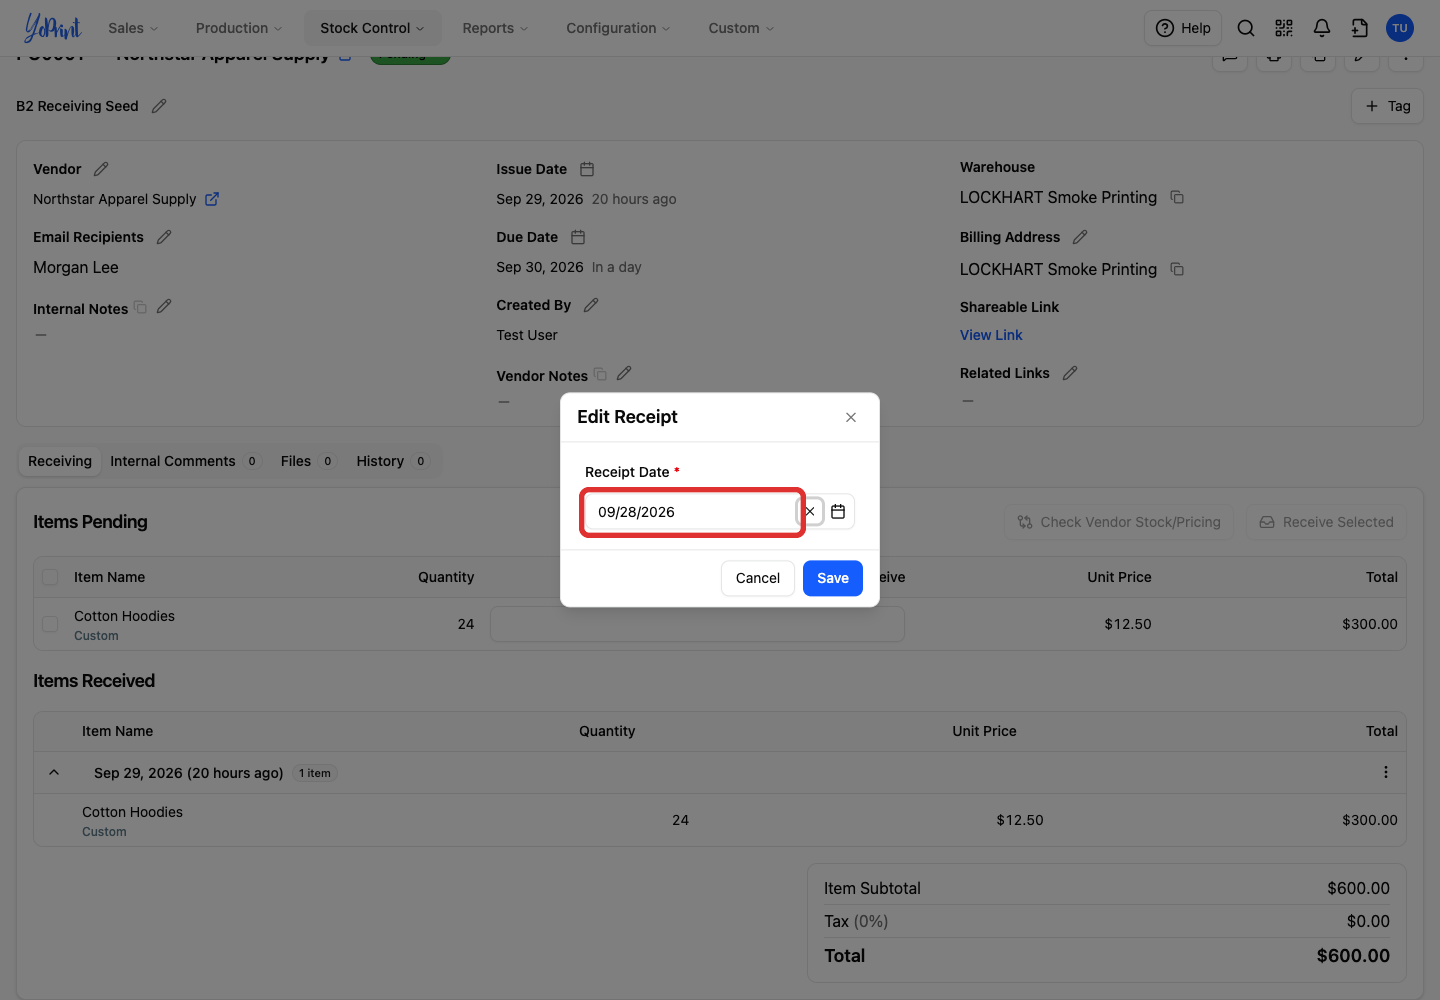The width and height of the screenshot is (1440, 1000).
Task: Click the pencil icon next to Vendor
Action: 101,169
